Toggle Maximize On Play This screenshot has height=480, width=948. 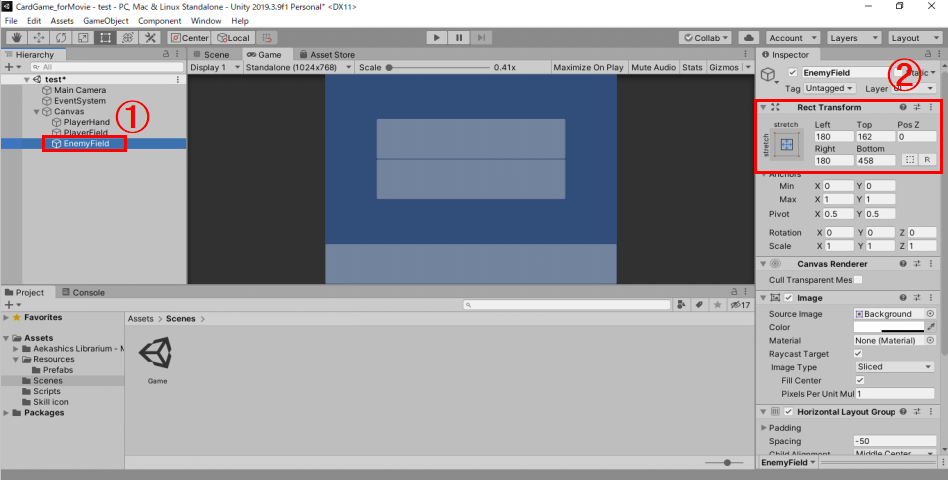tap(588, 67)
